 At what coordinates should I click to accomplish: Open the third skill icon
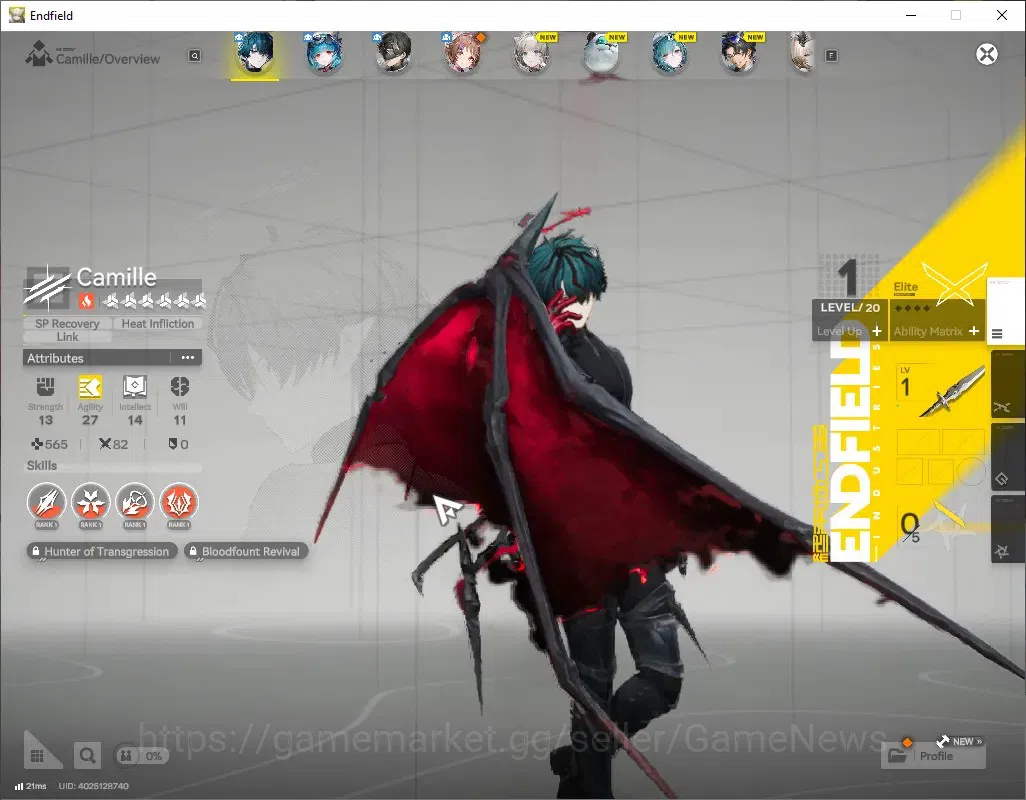point(135,502)
